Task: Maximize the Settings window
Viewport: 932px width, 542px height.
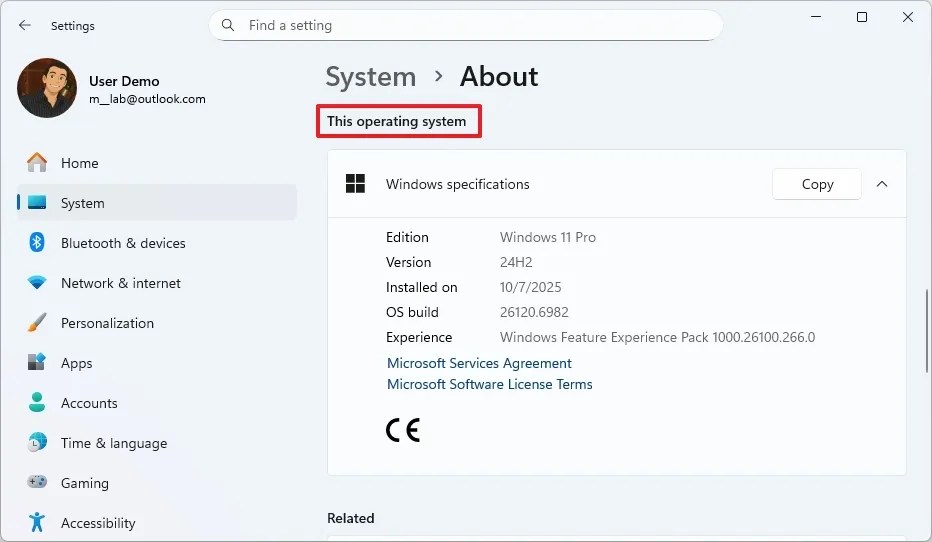Action: point(862,17)
